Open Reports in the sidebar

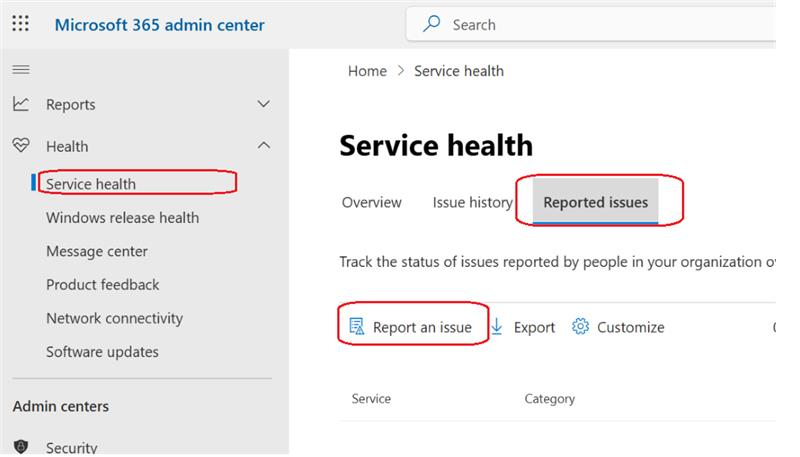(x=70, y=105)
